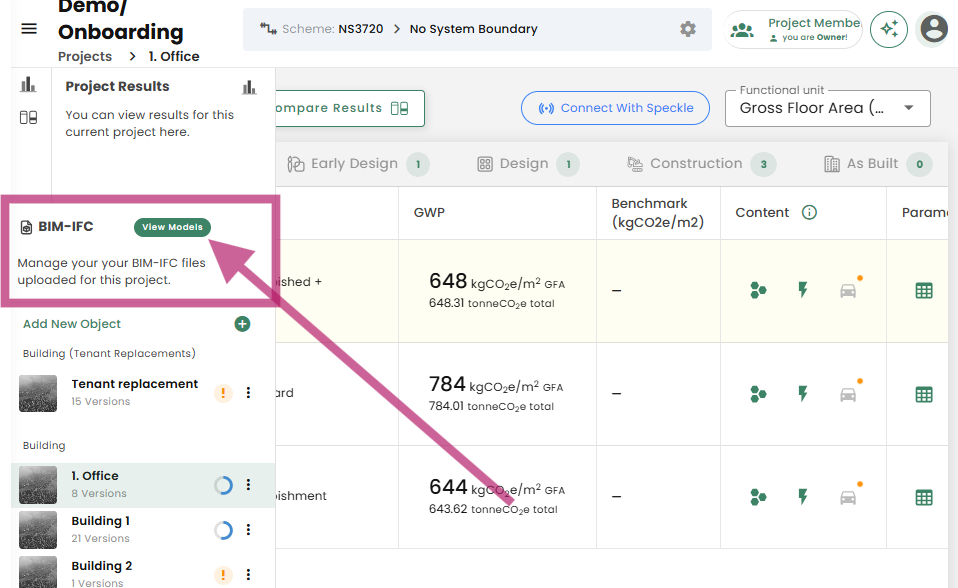Viewport: 958px width, 588px height.
Task: Open the user profile avatar
Action: (933, 30)
